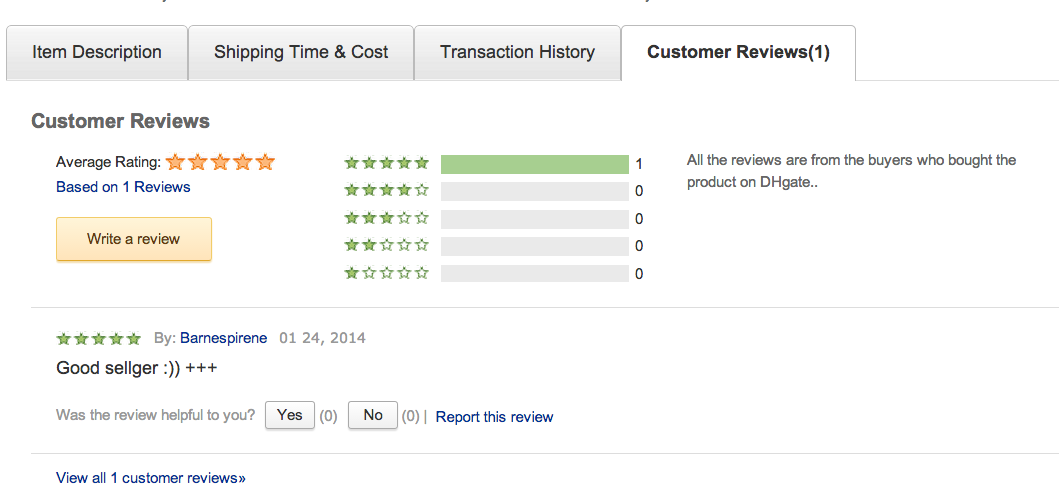
Task: Click the empty four-star rating bar
Action: 535,191
